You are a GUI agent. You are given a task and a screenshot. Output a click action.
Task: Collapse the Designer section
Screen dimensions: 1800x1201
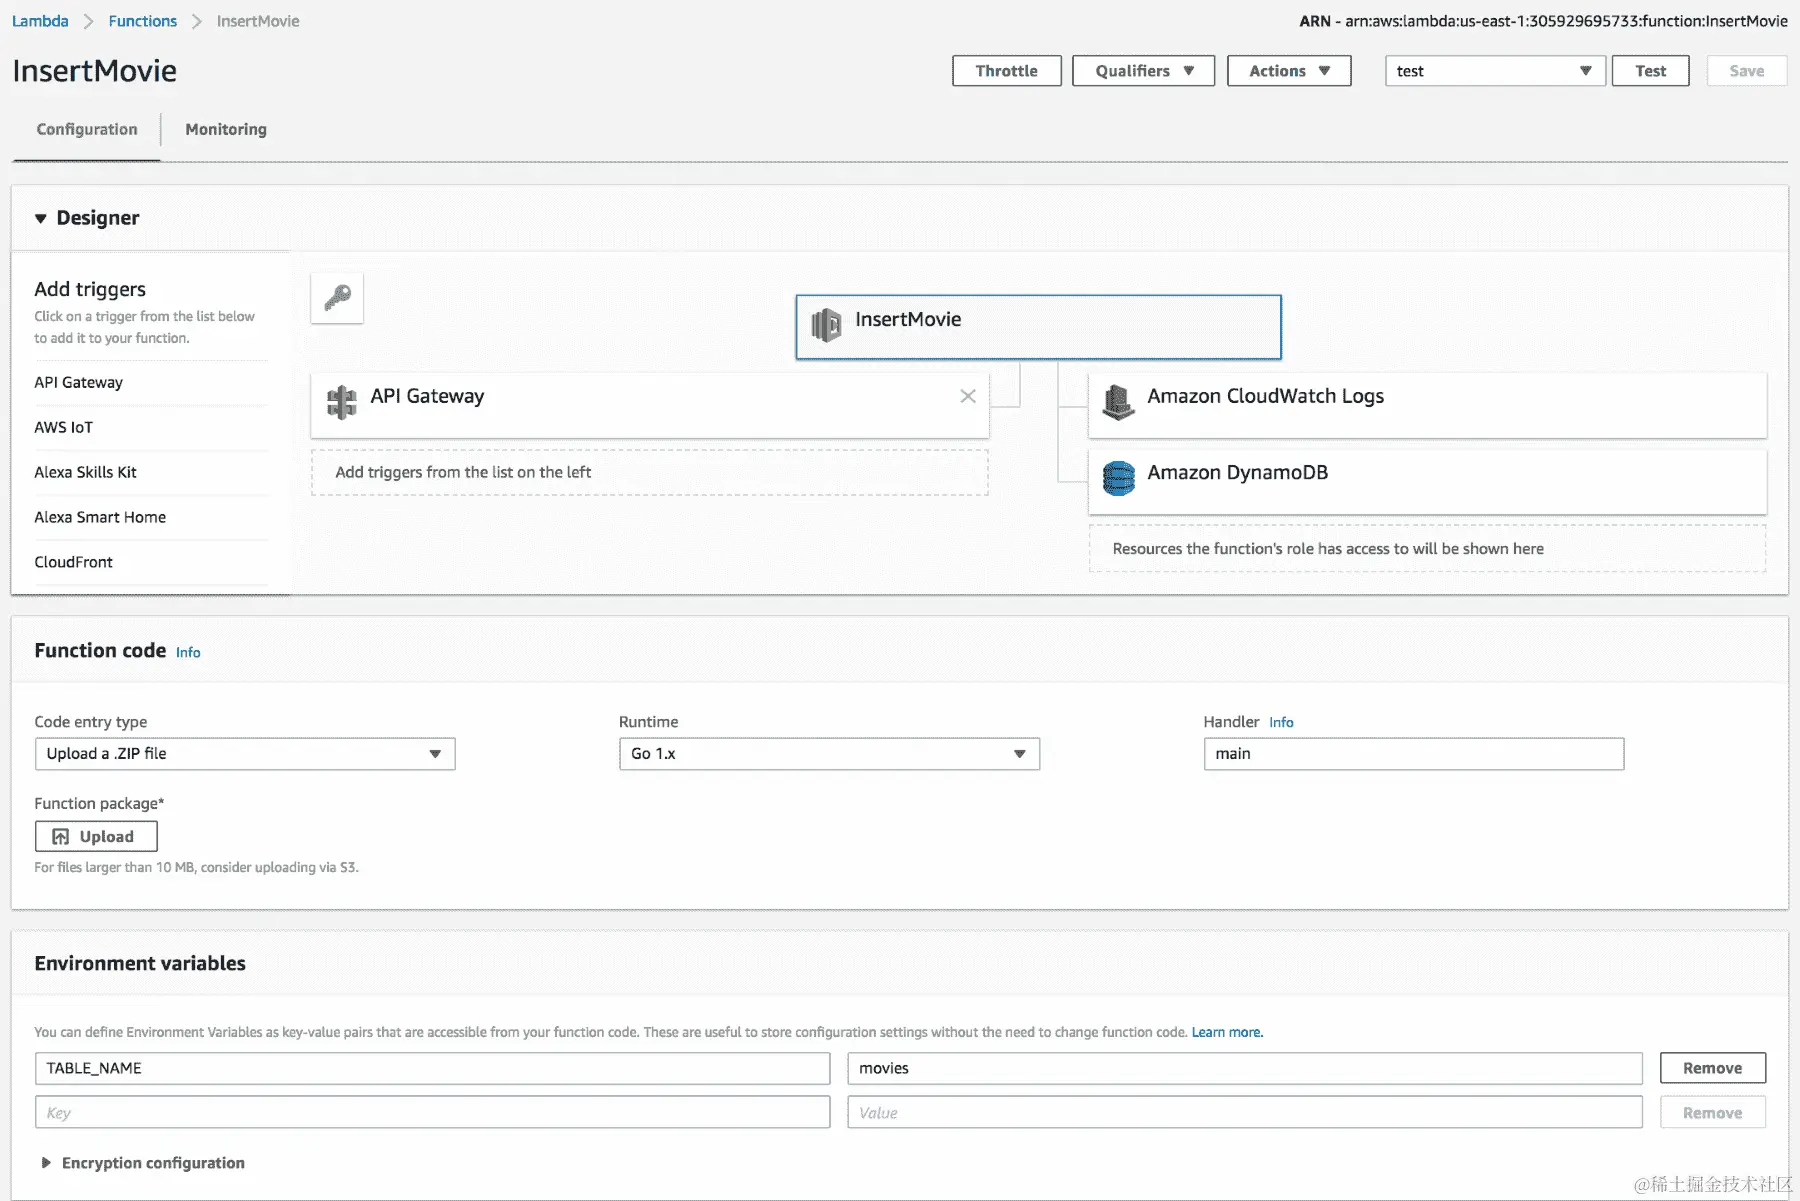pyautogui.click(x=41, y=218)
